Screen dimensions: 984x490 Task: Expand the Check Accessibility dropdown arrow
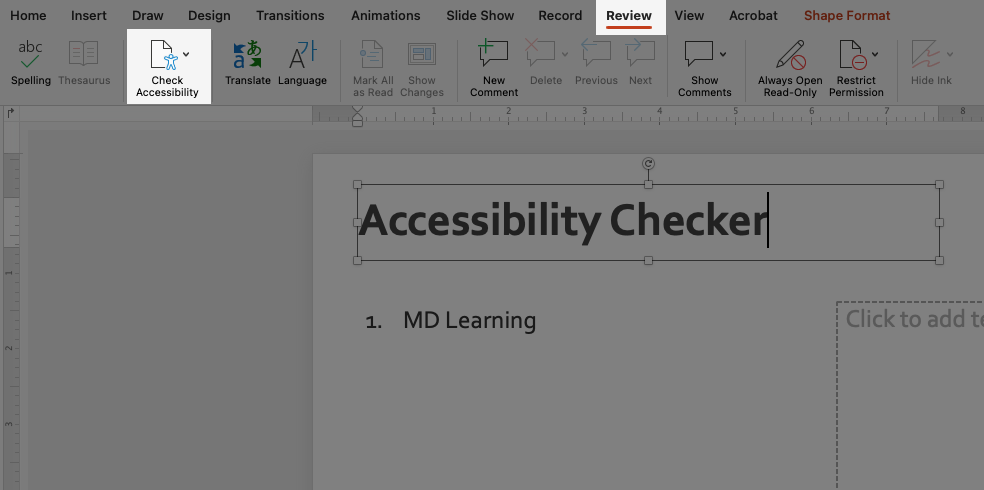pyautogui.click(x=186, y=54)
